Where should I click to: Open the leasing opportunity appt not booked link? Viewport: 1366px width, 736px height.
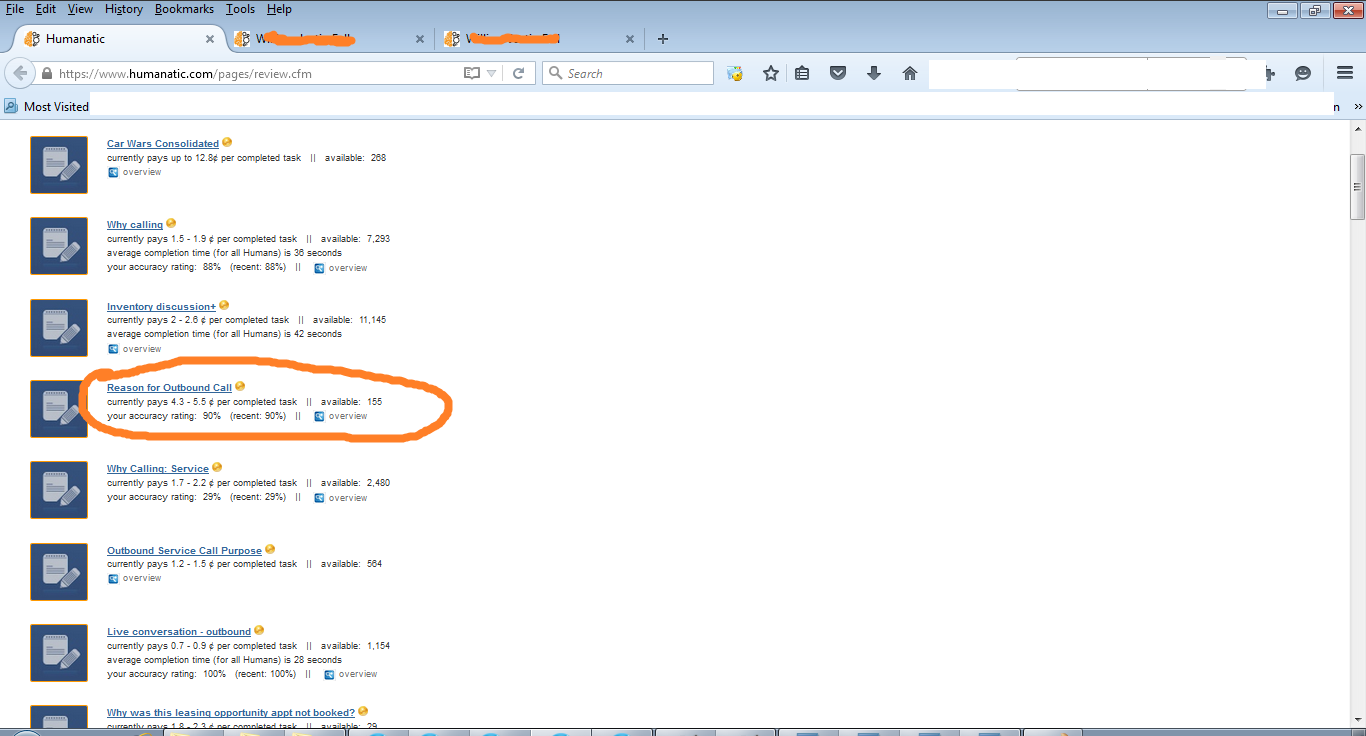pyautogui.click(x=231, y=713)
